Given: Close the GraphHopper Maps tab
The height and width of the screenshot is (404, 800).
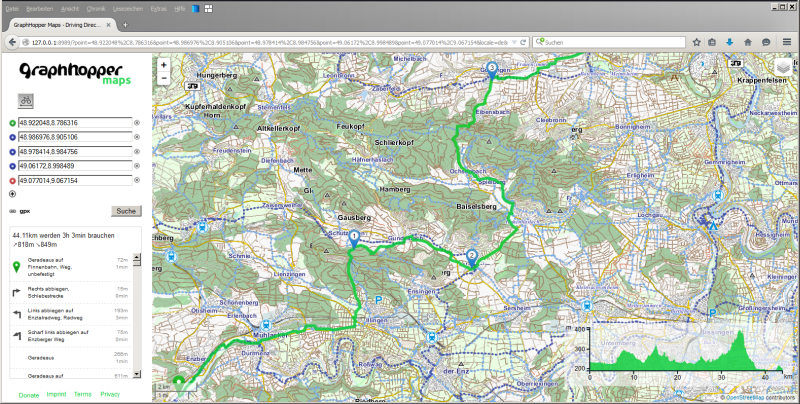Looking at the screenshot, I should [x=110, y=24].
